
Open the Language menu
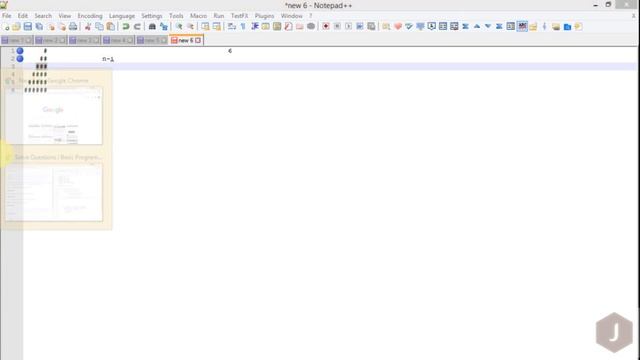(122, 16)
